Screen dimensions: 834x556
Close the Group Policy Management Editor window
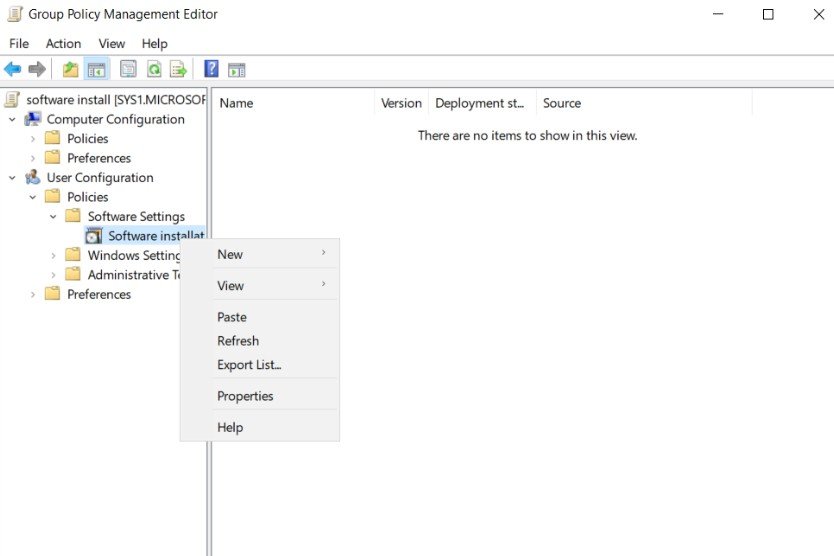[819, 14]
